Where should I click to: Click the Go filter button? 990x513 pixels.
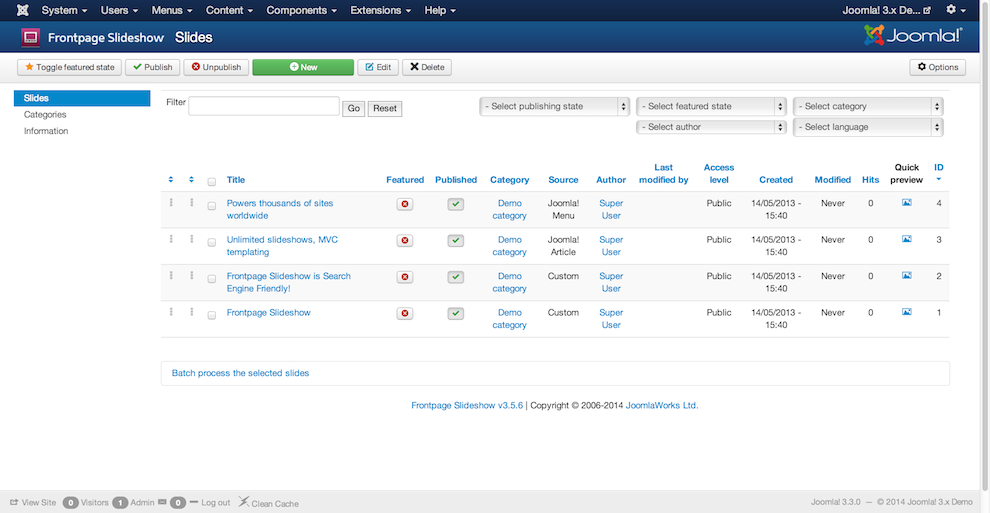tap(354, 109)
